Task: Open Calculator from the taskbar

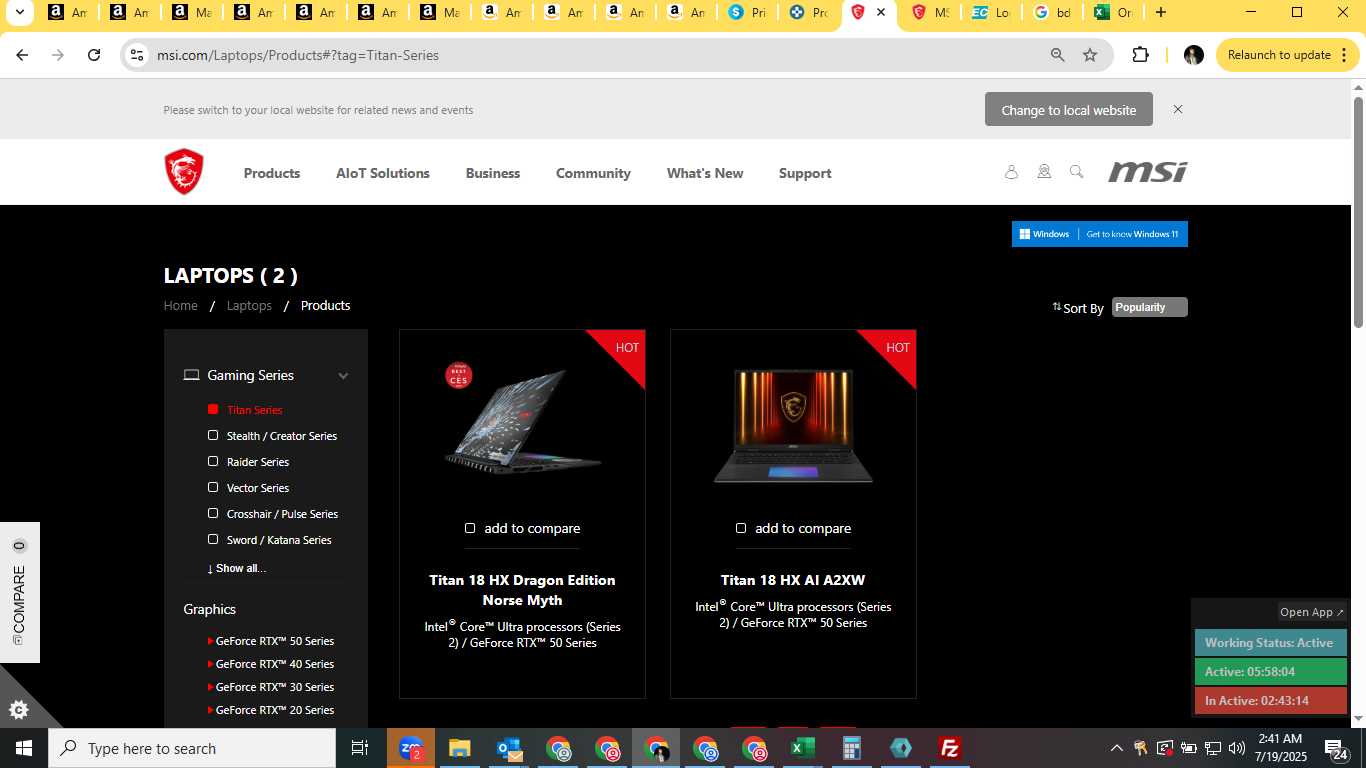Action: point(852,748)
